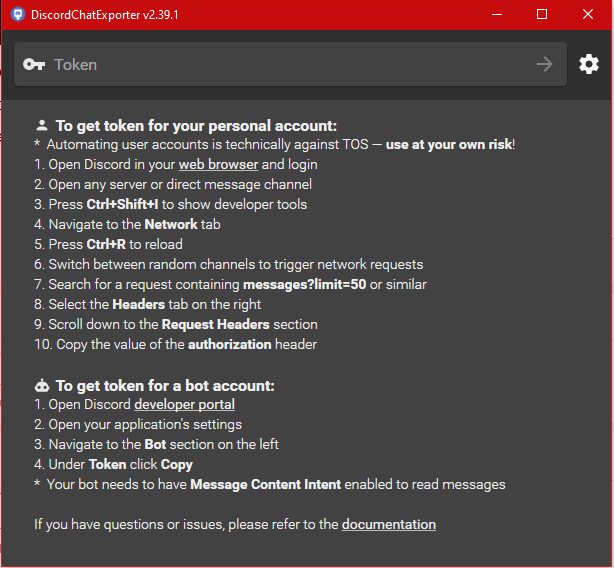614x568 pixels.
Task: Click the person icon for personal account
Action: [x=42, y=126]
